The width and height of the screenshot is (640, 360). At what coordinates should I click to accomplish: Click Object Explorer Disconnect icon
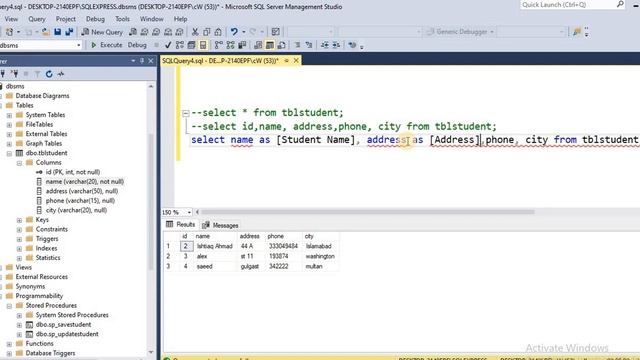[x=15, y=74]
